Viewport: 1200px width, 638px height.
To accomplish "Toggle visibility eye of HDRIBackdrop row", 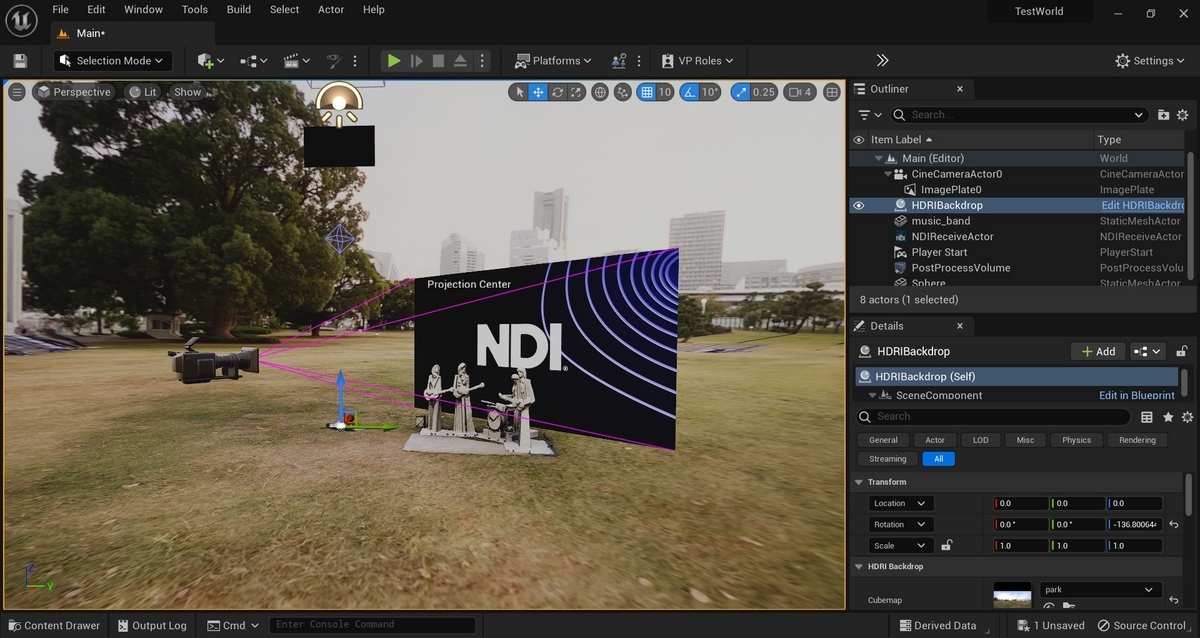I will [858, 205].
